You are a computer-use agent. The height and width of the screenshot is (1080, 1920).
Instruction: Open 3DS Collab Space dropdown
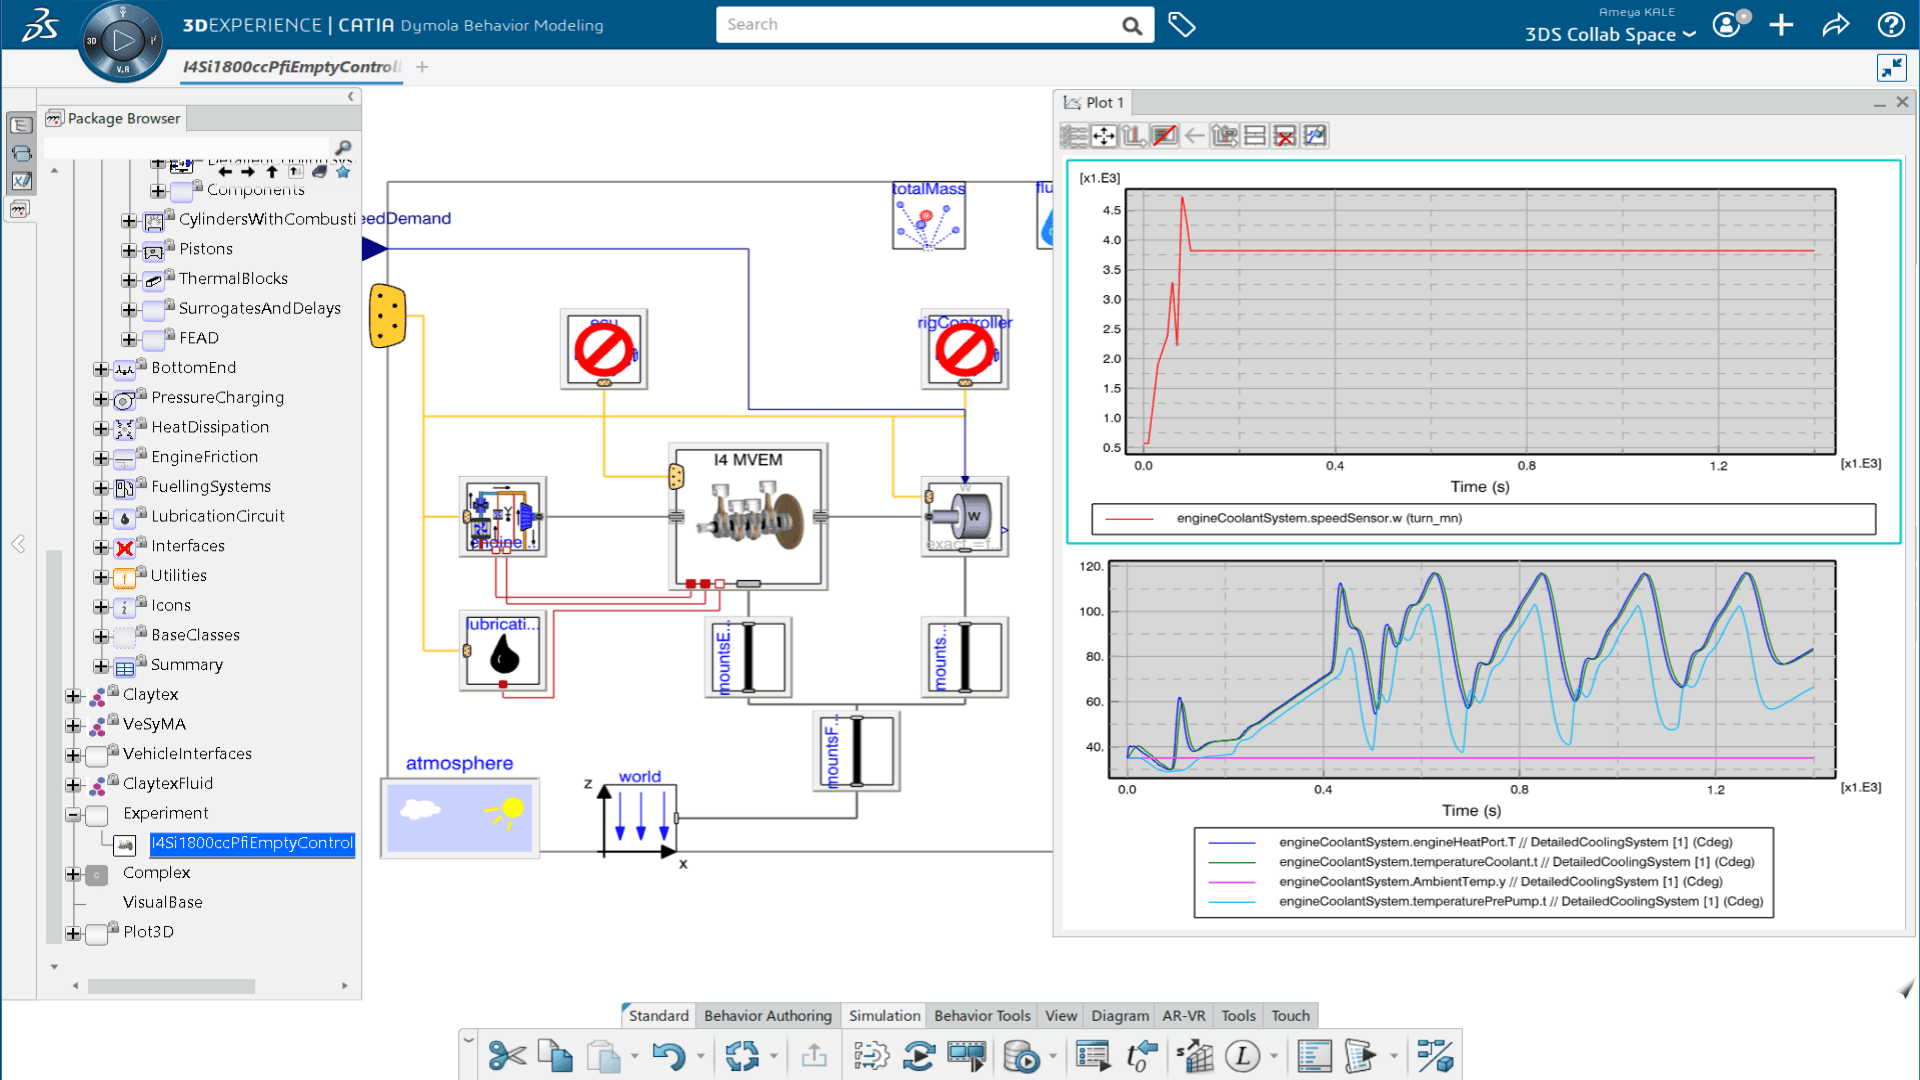[1611, 34]
